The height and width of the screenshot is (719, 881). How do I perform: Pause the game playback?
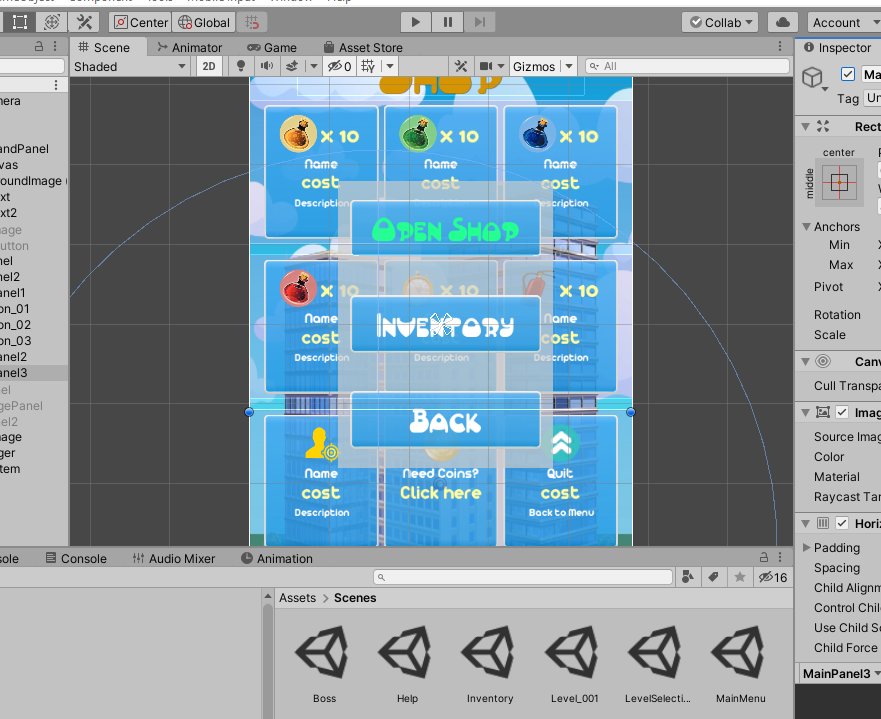[447, 22]
